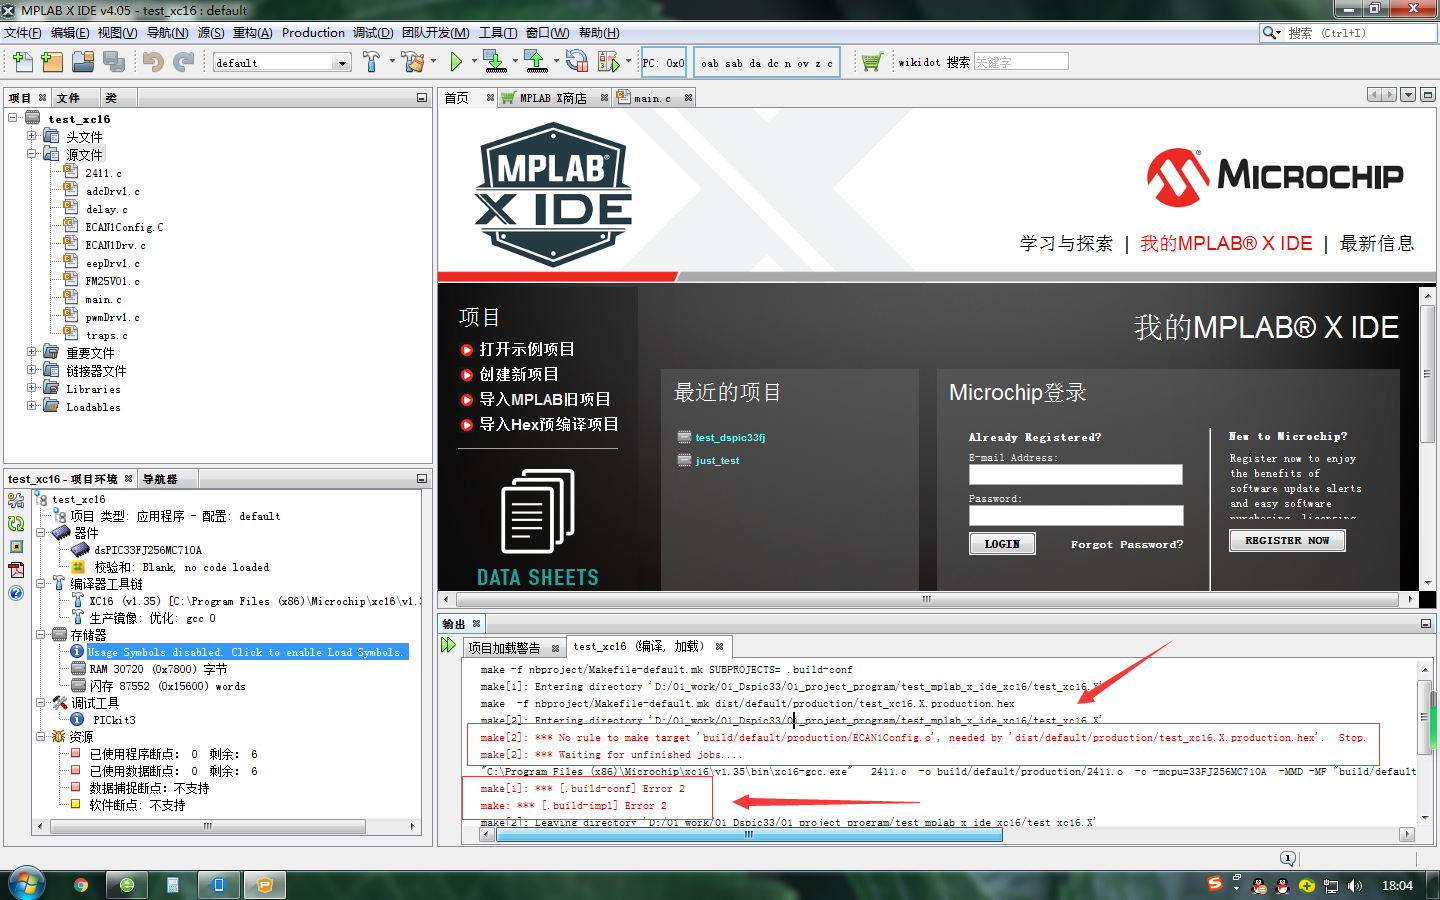1440x900 pixels.
Task: Open the Production menu
Action: (x=313, y=33)
